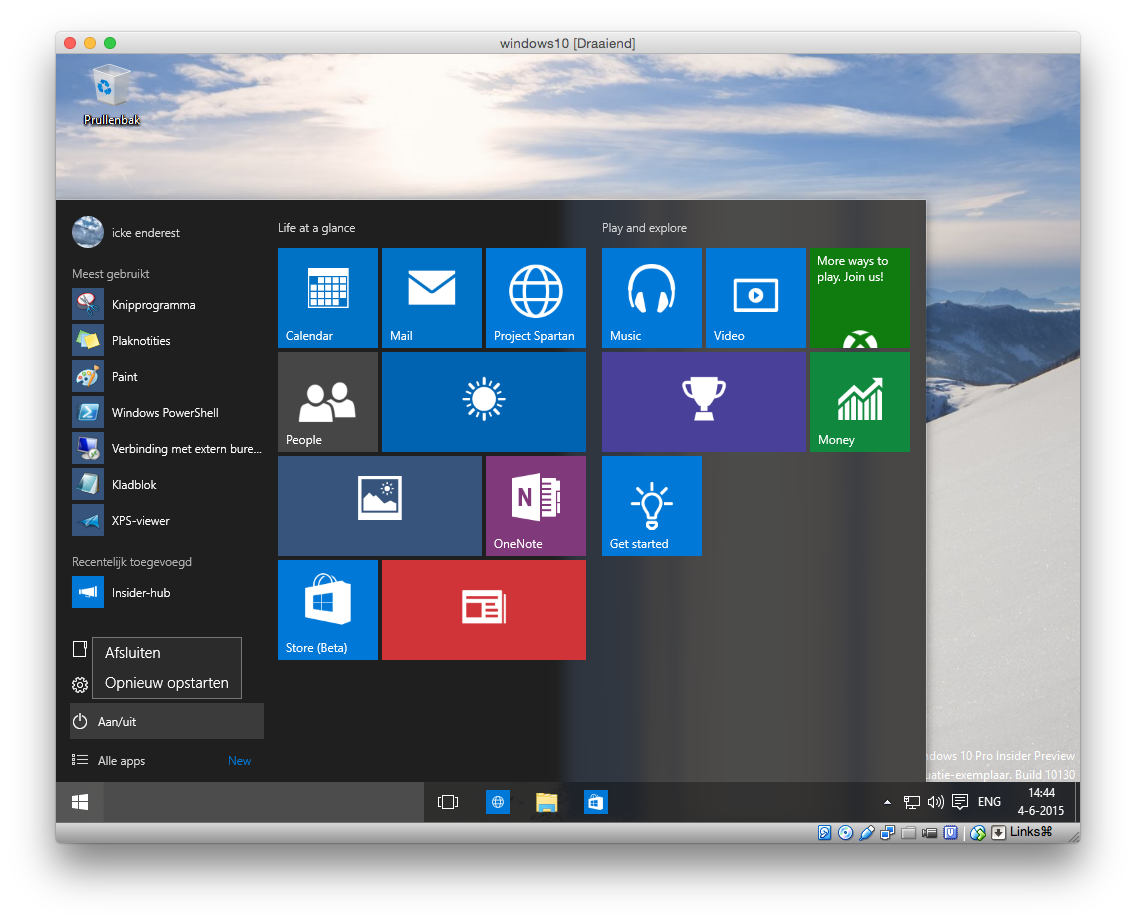Open the Music tile
Screen dimensions: 1136x923
pos(652,297)
